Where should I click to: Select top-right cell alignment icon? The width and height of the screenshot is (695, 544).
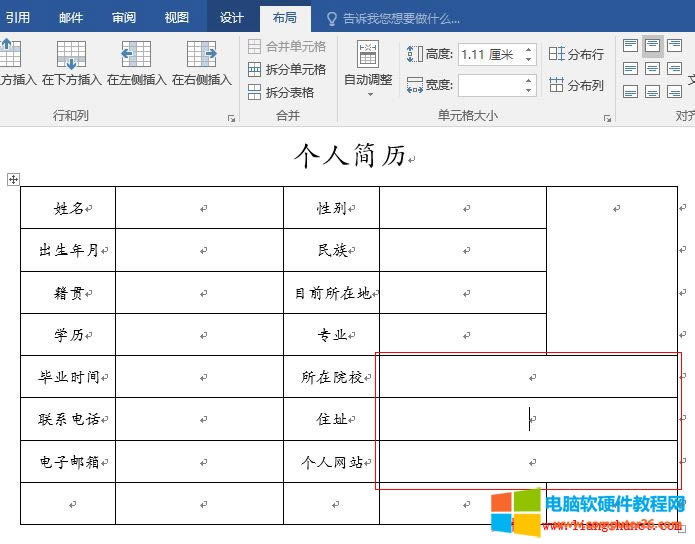674,45
